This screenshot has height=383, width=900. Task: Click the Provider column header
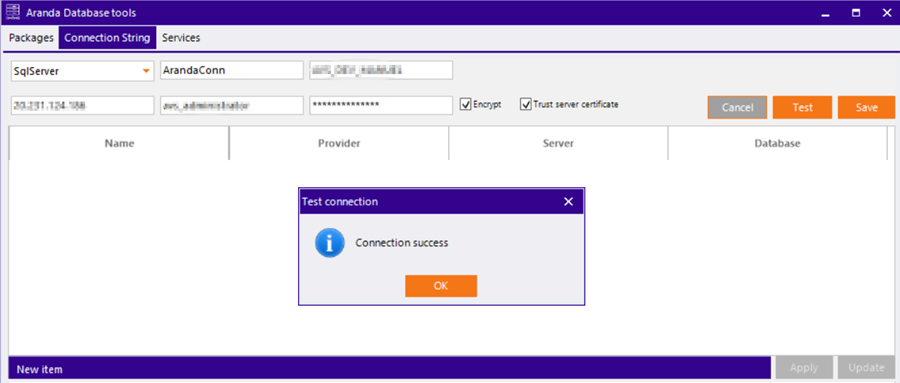[x=339, y=144]
